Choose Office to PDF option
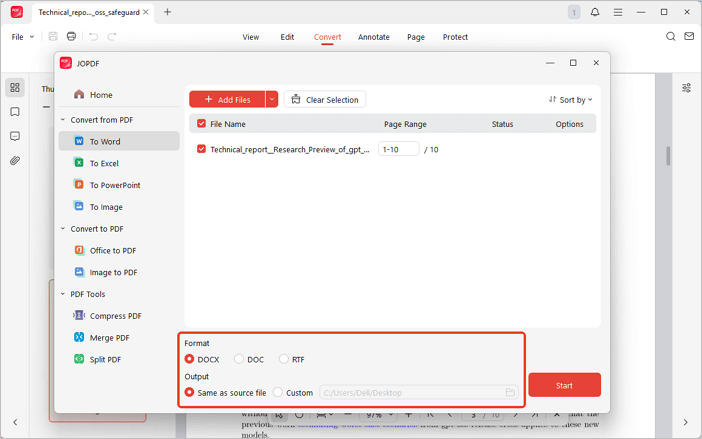The width and height of the screenshot is (702, 439). (x=119, y=250)
